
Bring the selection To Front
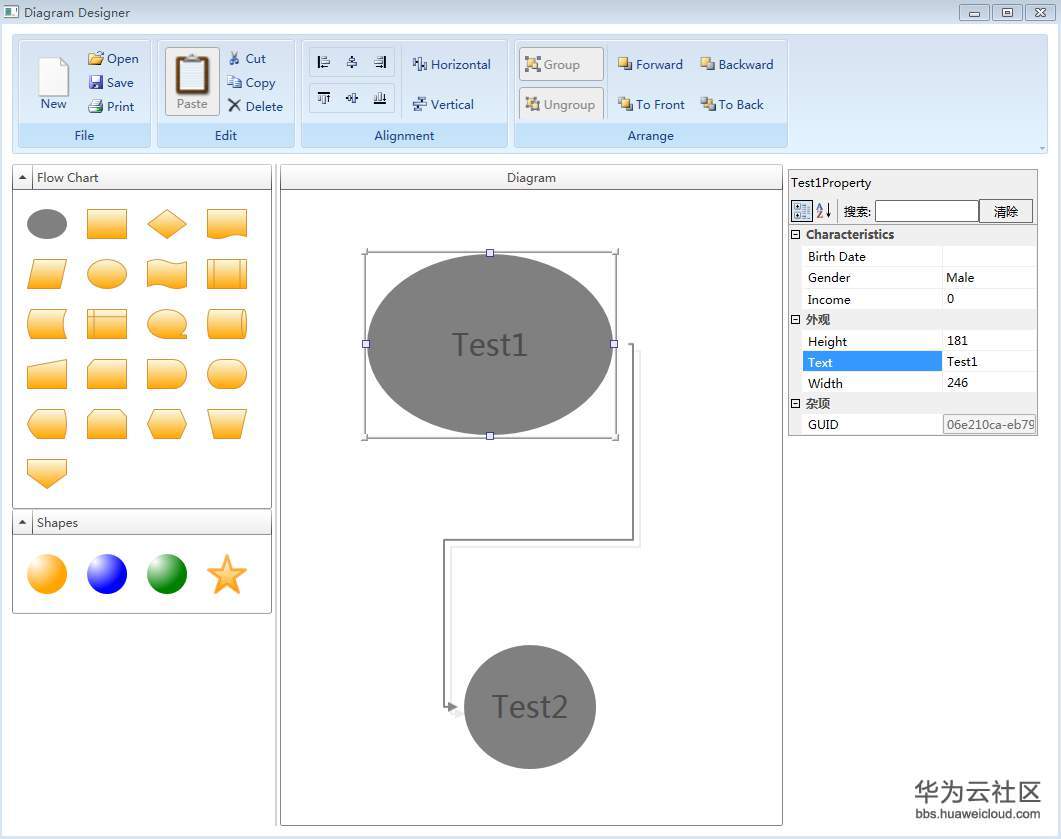point(650,104)
